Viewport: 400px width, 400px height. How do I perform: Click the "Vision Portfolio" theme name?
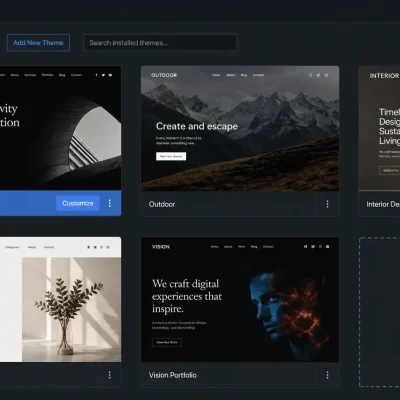pos(173,375)
